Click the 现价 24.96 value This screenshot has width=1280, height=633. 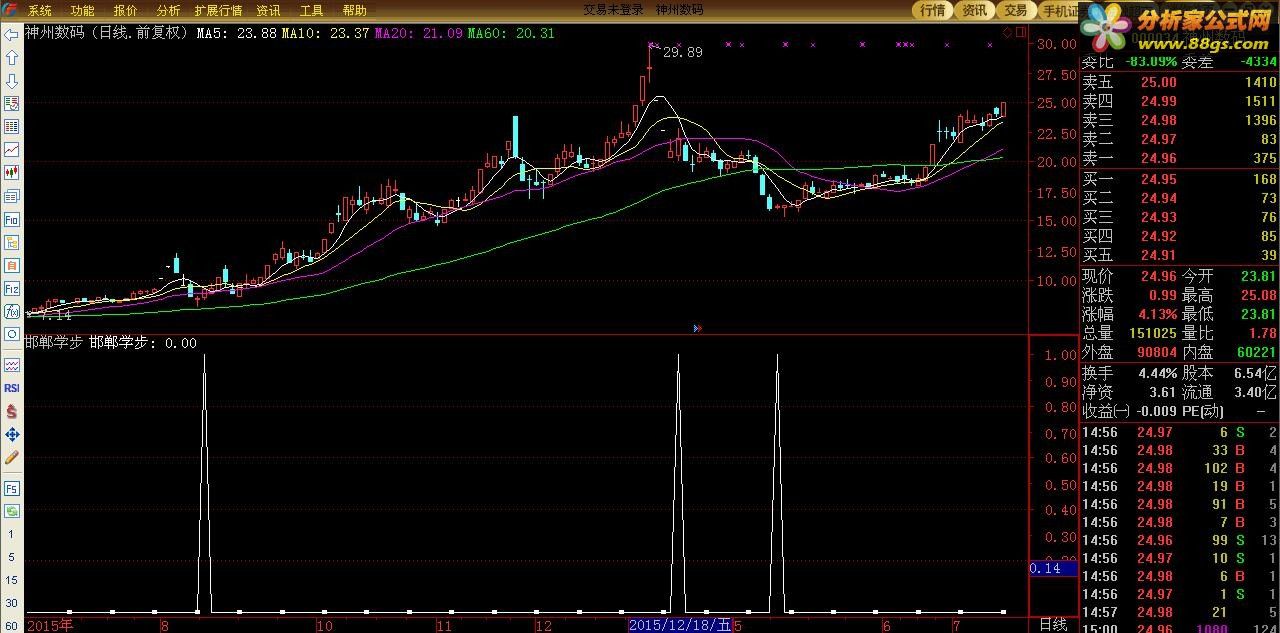coord(1157,276)
